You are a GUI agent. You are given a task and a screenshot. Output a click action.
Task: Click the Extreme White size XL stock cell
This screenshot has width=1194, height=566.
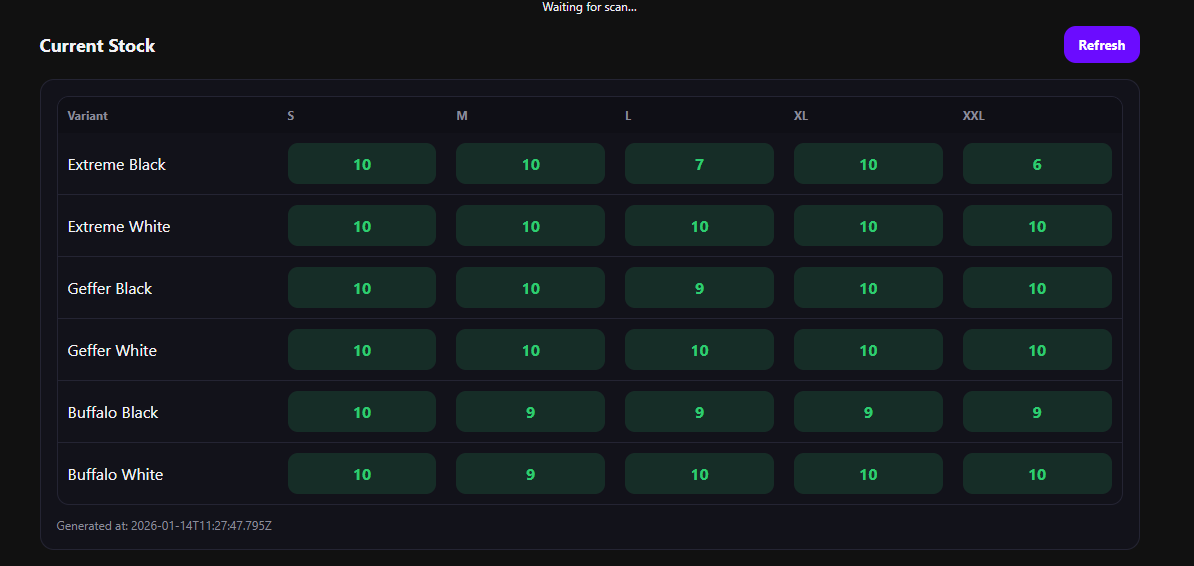[x=868, y=225]
